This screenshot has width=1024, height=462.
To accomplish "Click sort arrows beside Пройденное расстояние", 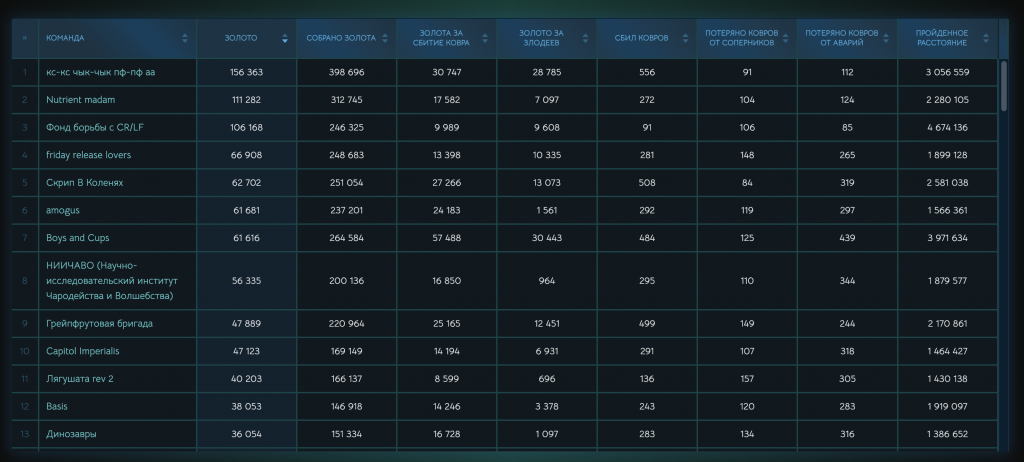I will (986, 38).
